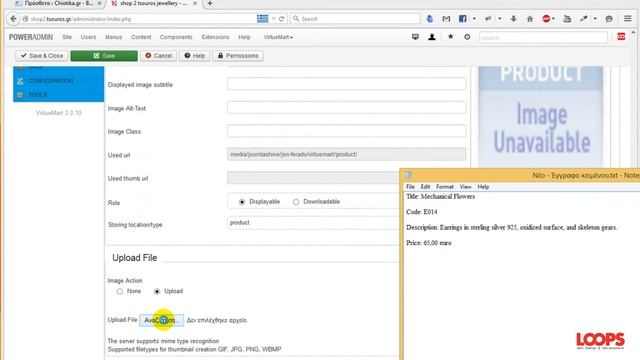The height and width of the screenshot is (360, 640).
Task: Open TOOLS in the VirtueMart sidebar
Action: tap(38, 95)
